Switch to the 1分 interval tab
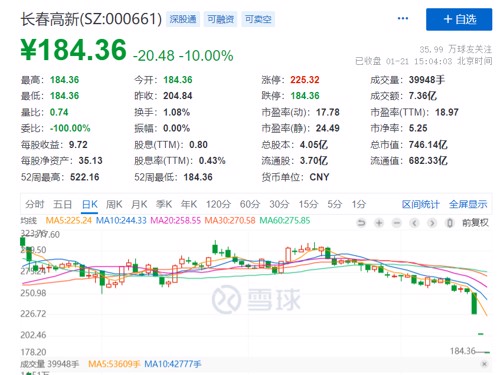 click(x=359, y=204)
